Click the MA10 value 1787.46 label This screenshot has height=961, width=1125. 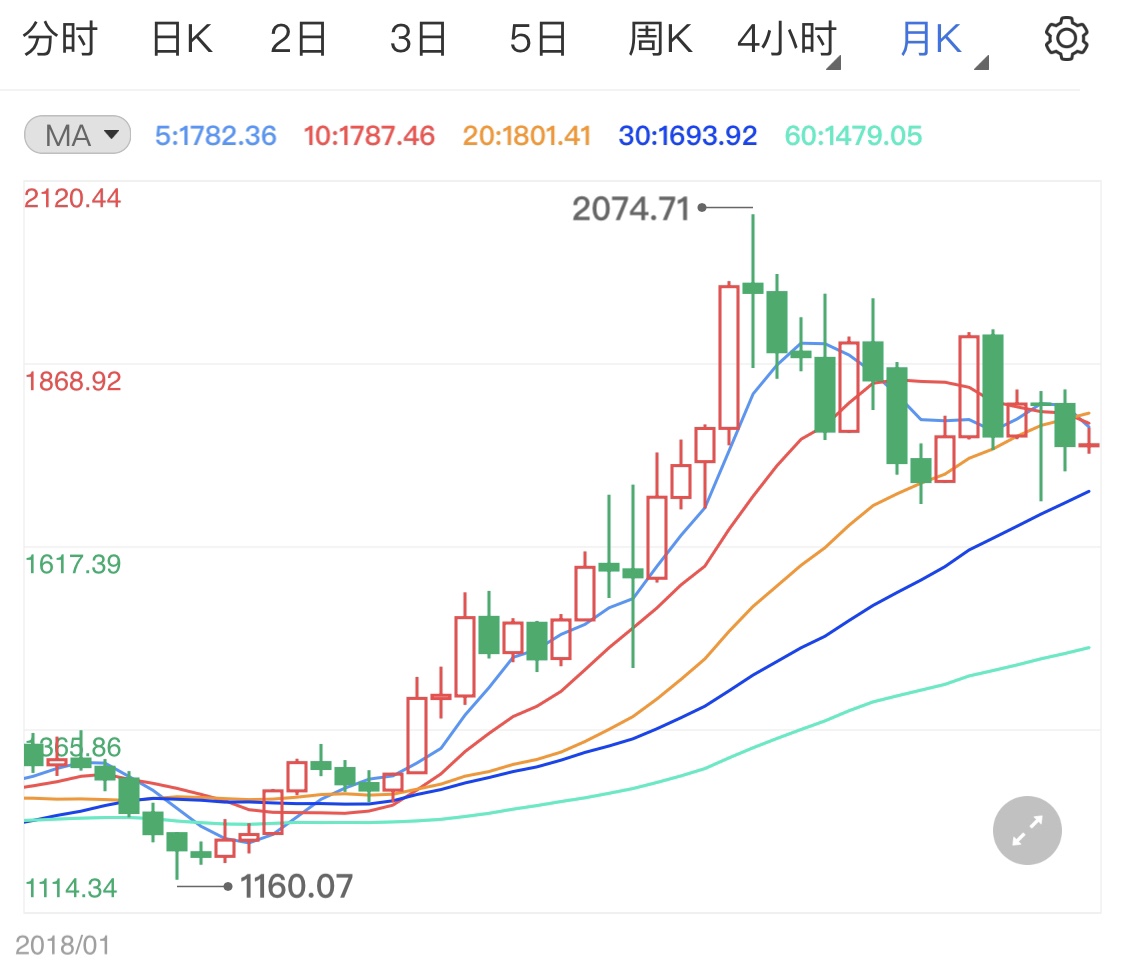click(x=369, y=136)
